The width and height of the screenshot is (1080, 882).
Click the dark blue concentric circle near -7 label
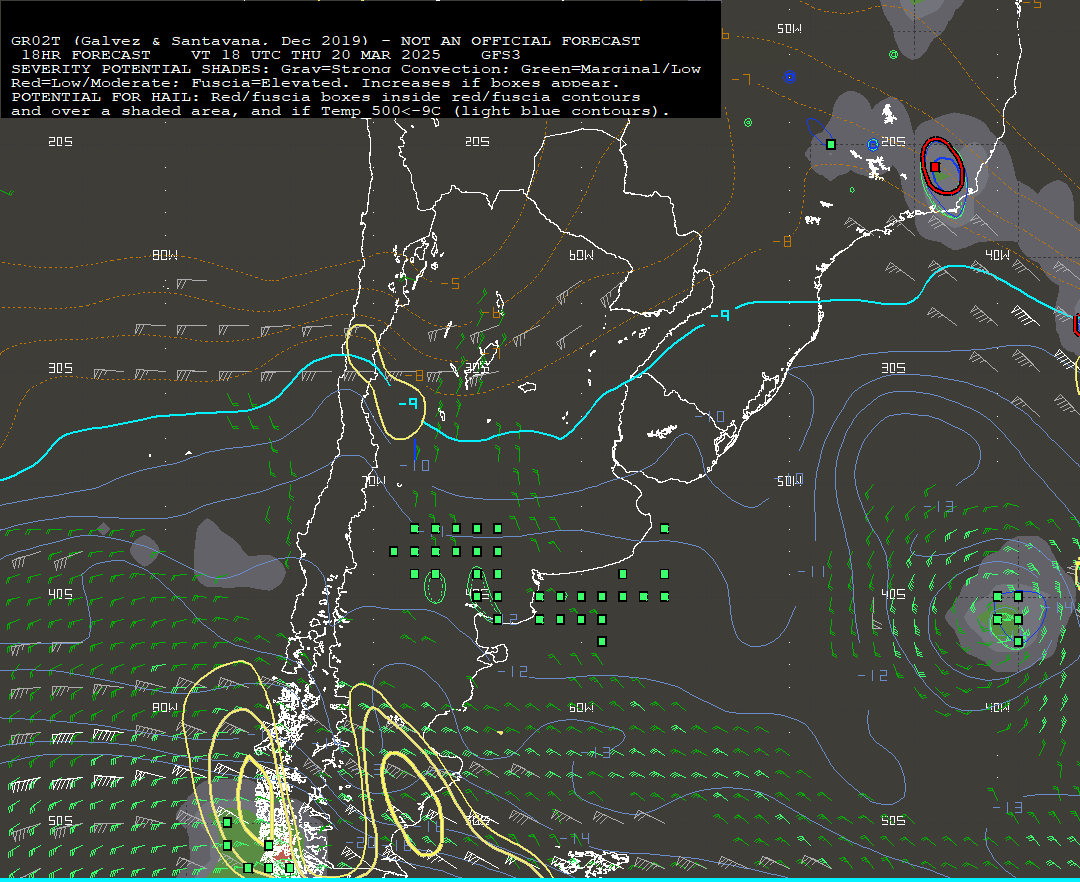tap(789, 77)
